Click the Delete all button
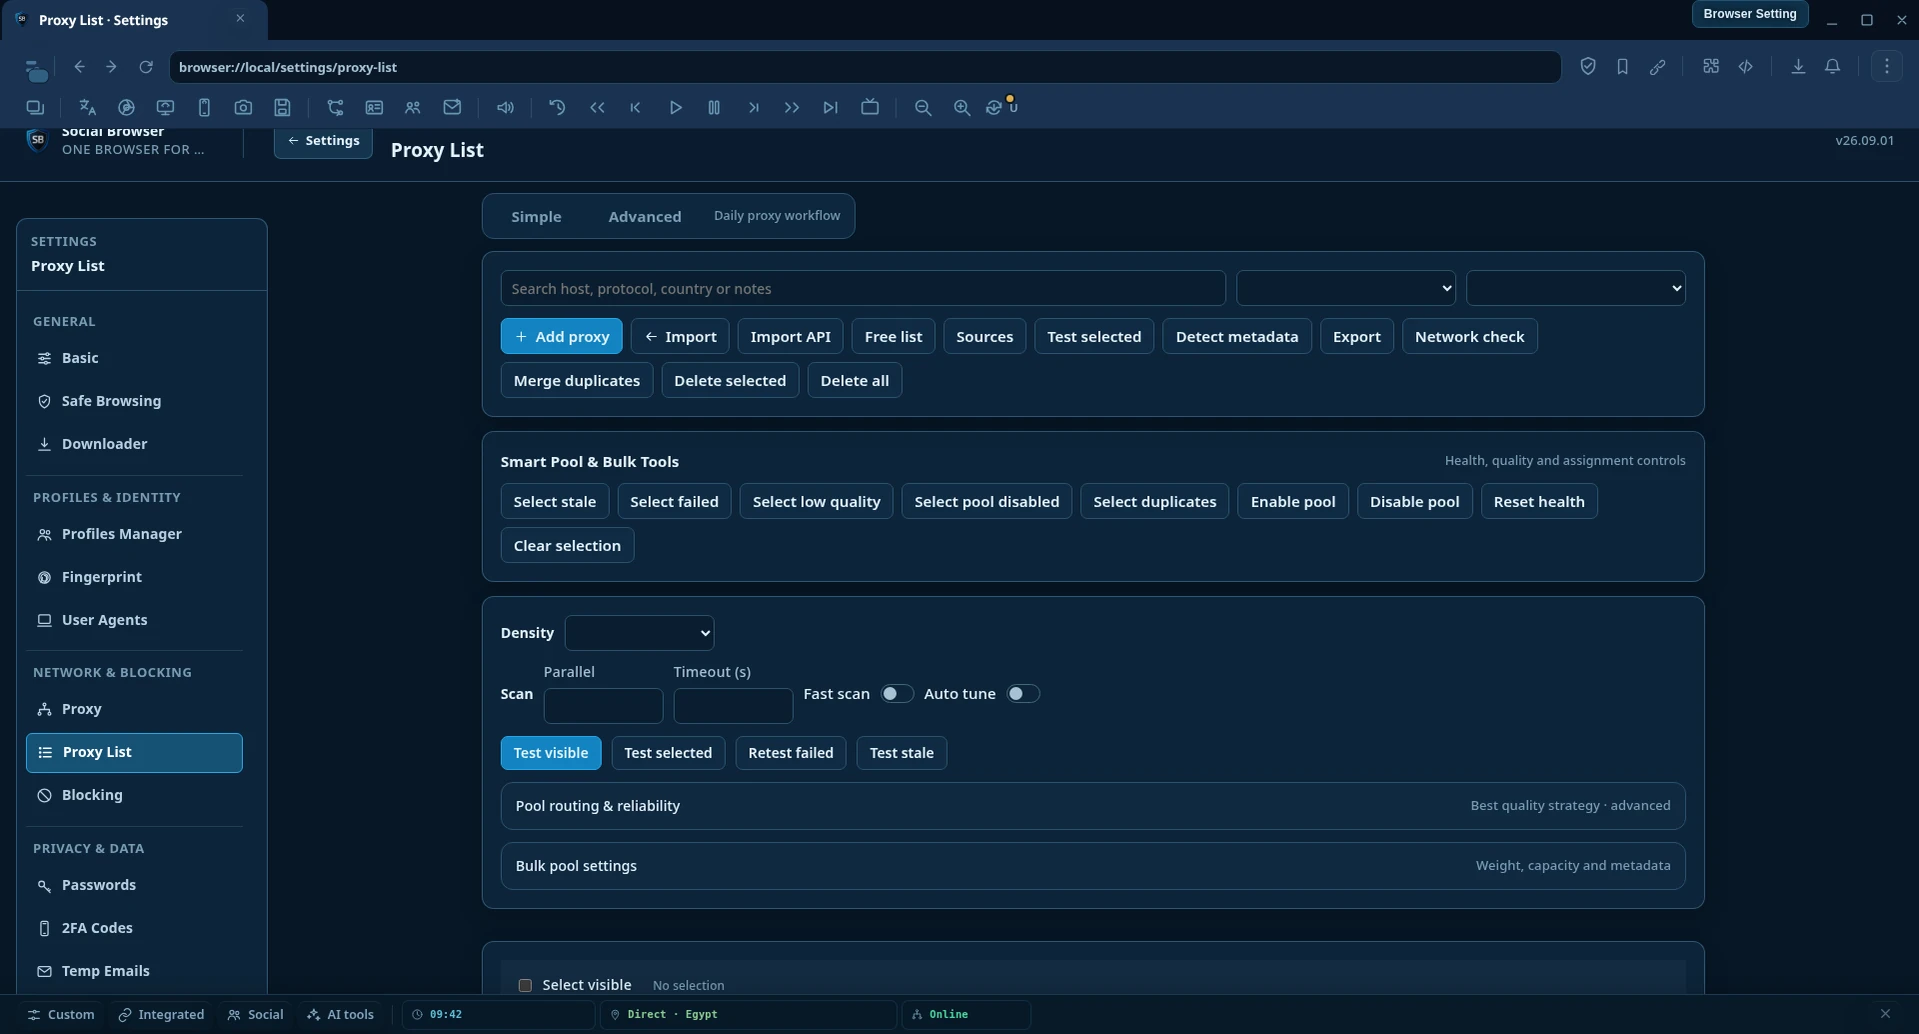1919x1034 pixels. [x=854, y=380]
